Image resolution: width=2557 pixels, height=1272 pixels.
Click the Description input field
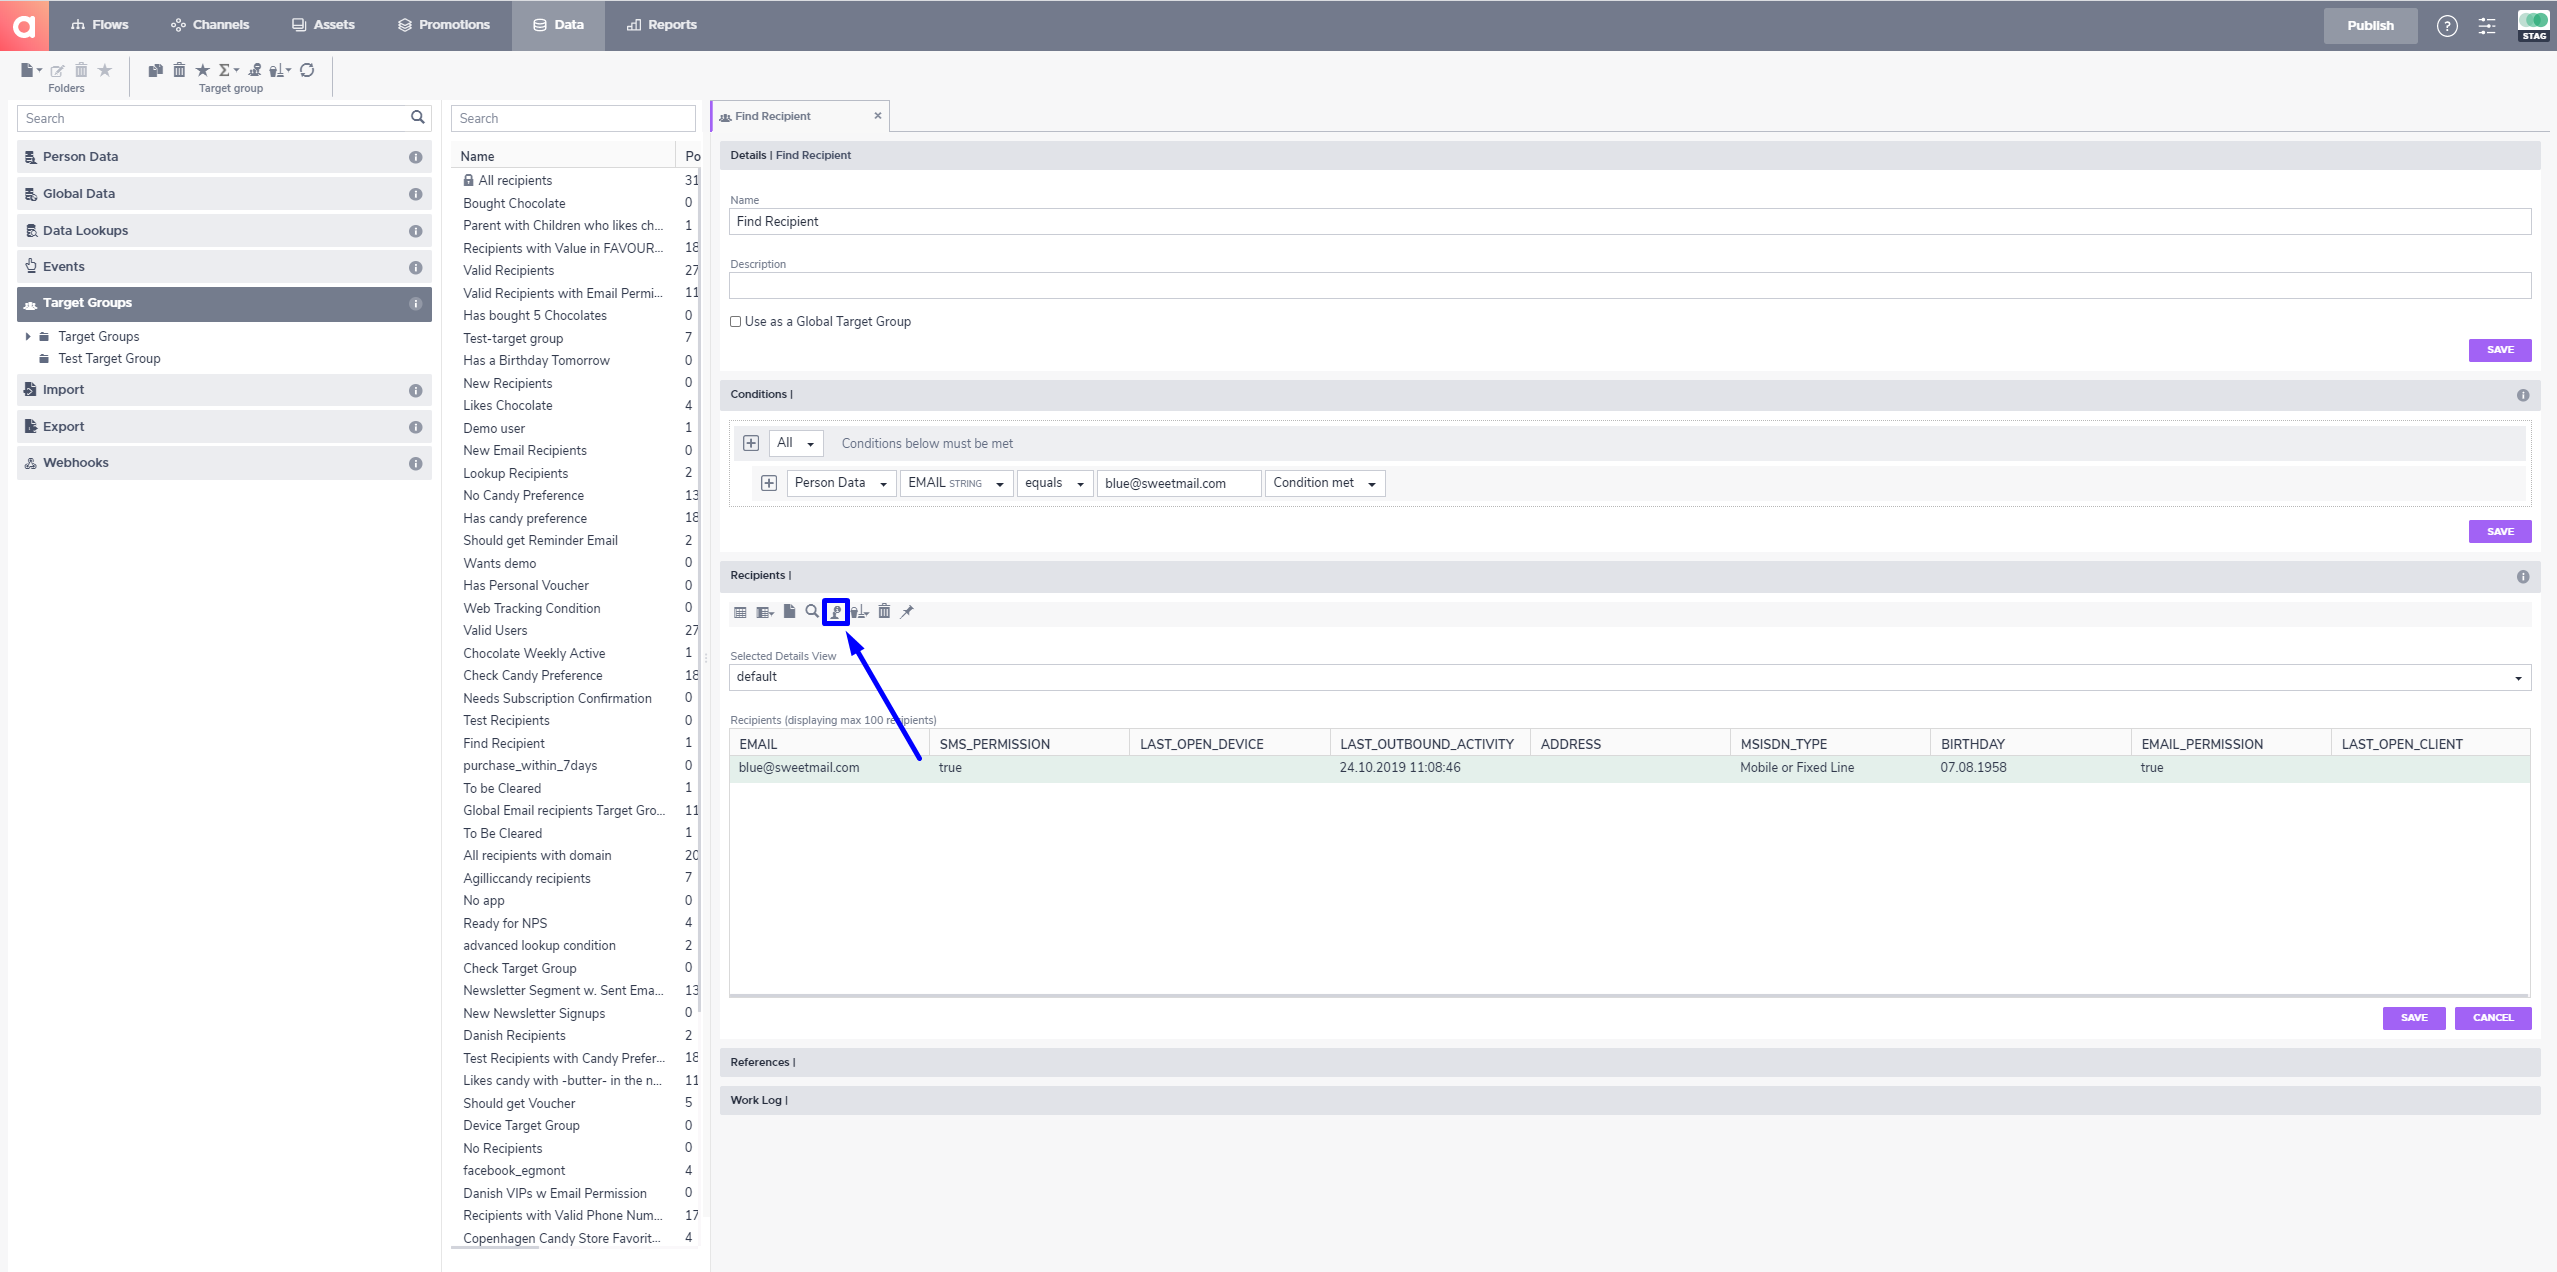[1630, 286]
